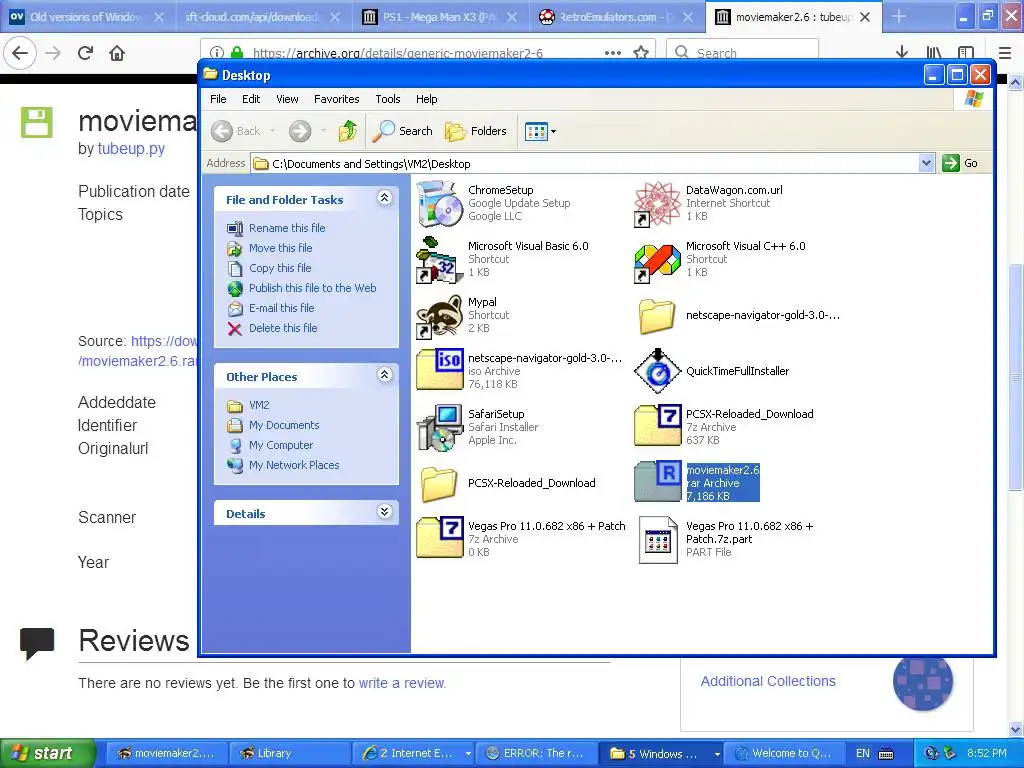
Task: Click E-mail this file task
Action: pyautogui.click(x=281, y=308)
